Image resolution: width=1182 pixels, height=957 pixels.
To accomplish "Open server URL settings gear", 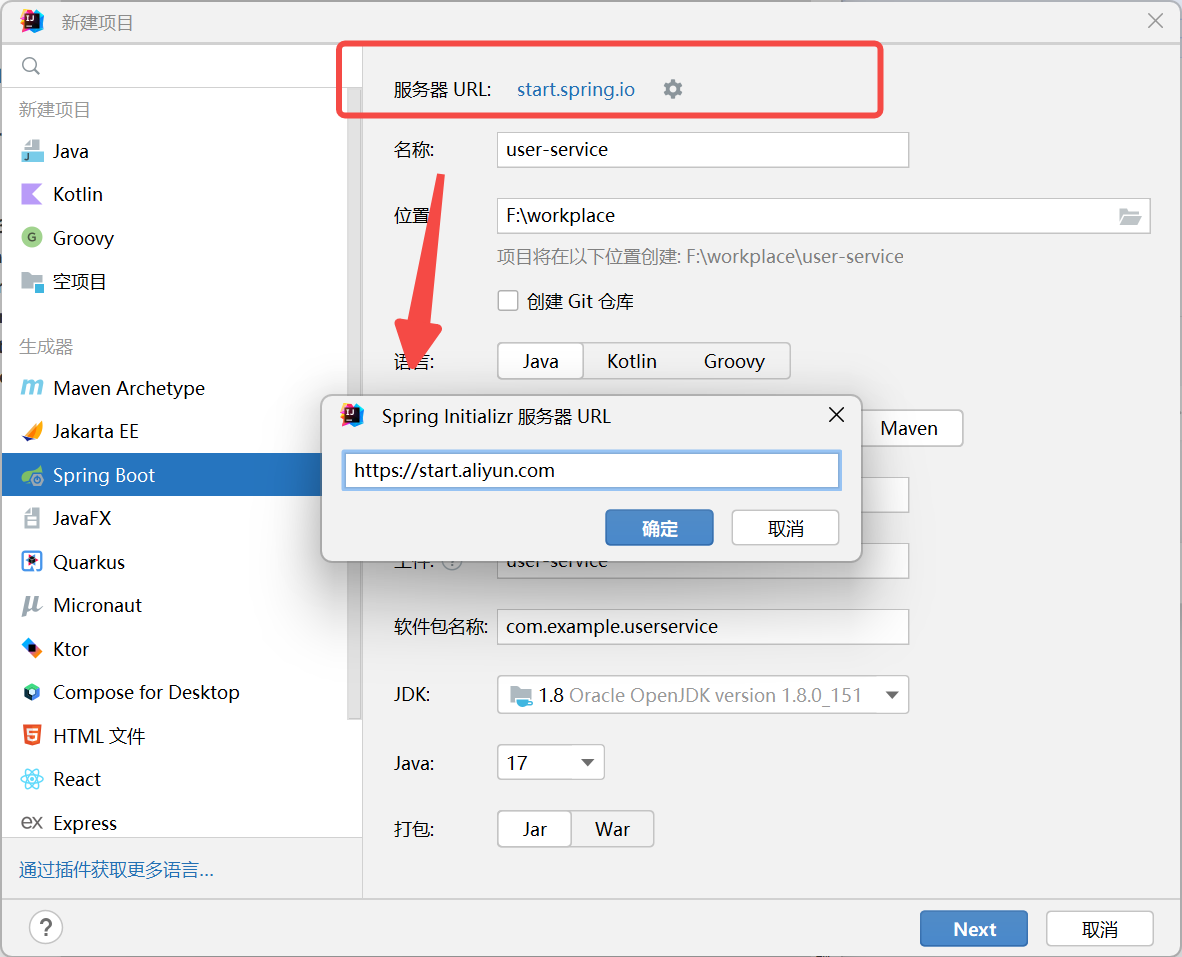I will (x=672, y=89).
